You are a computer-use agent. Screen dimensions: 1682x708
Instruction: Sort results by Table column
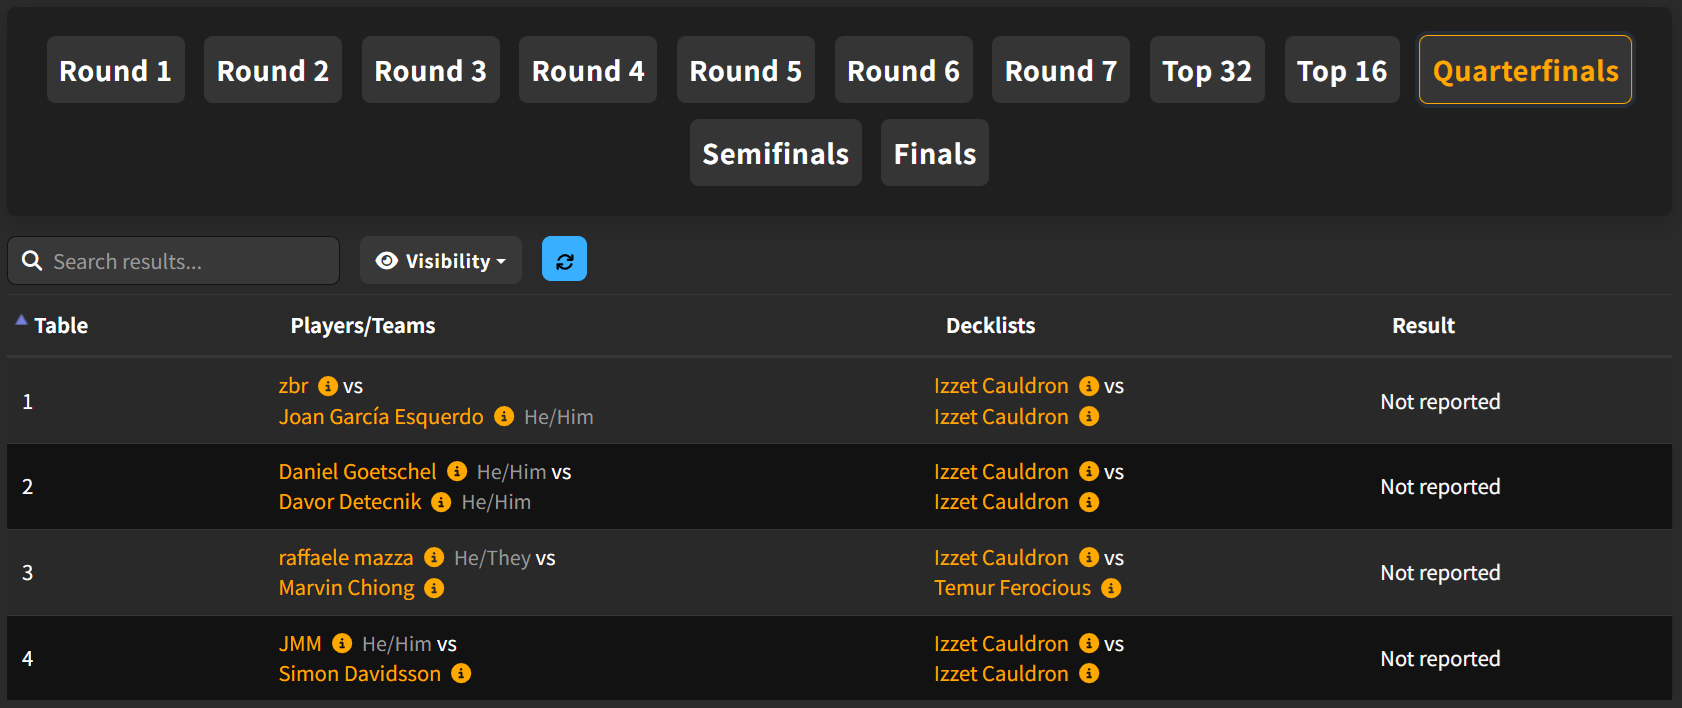60,325
